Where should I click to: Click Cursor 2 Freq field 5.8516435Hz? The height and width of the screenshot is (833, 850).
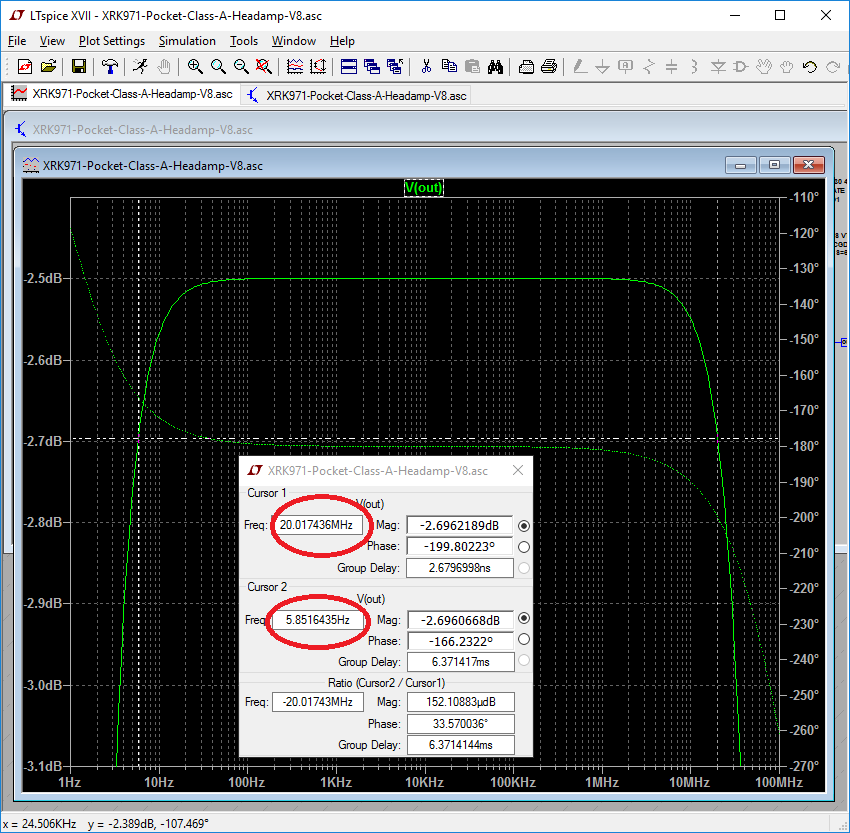click(x=318, y=620)
